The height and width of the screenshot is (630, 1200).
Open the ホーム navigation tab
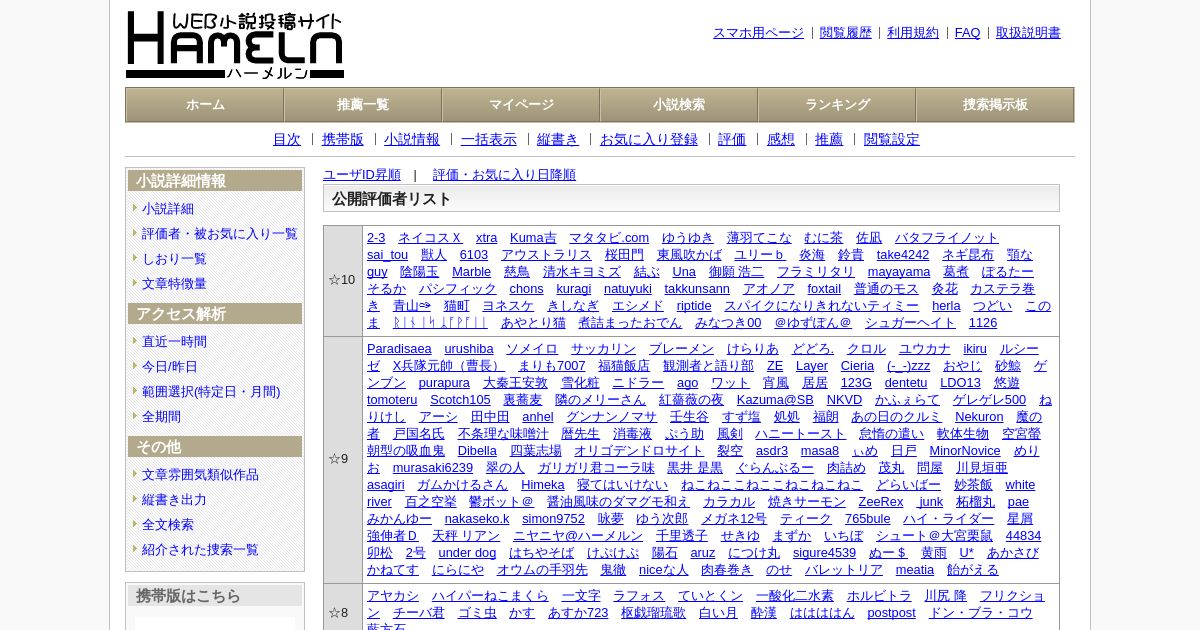click(x=205, y=105)
